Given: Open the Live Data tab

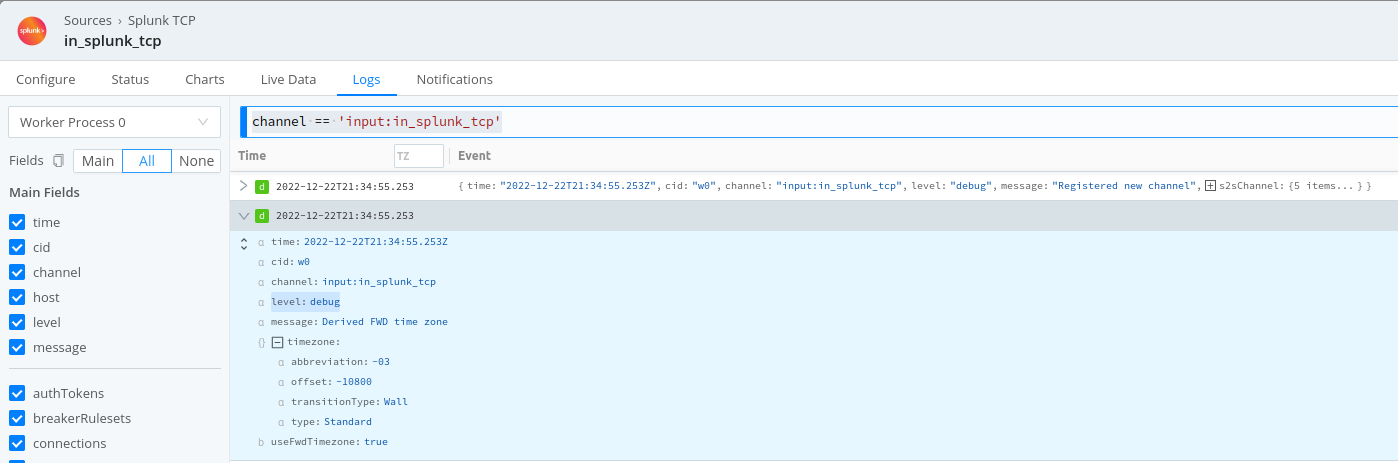Looking at the screenshot, I should click(288, 79).
